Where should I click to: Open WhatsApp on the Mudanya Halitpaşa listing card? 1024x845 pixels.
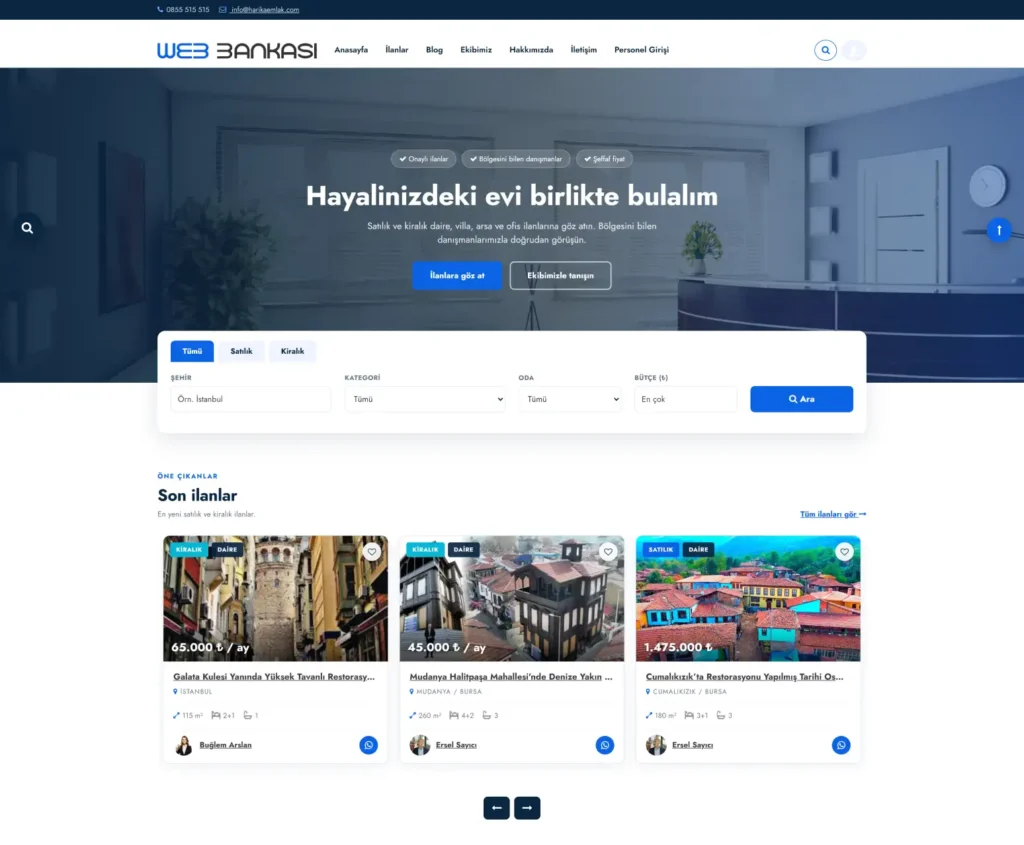[x=605, y=745]
